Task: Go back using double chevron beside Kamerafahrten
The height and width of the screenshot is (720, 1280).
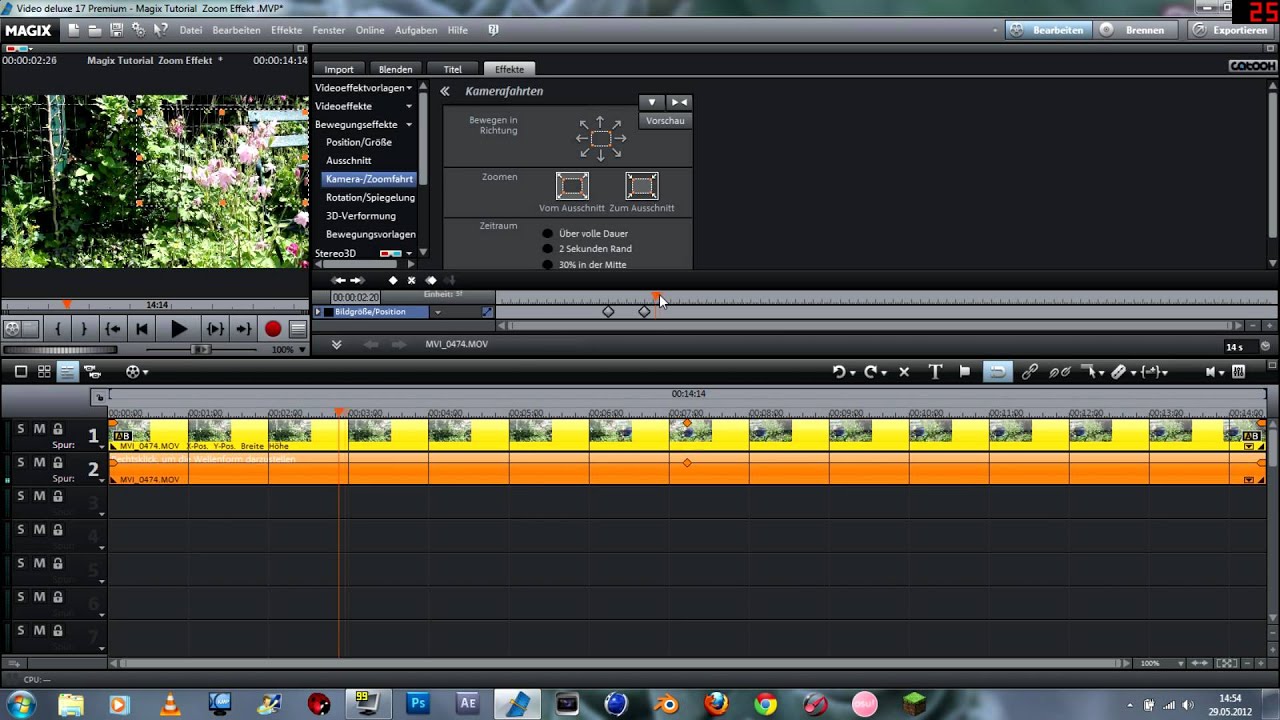Action: [445, 91]
